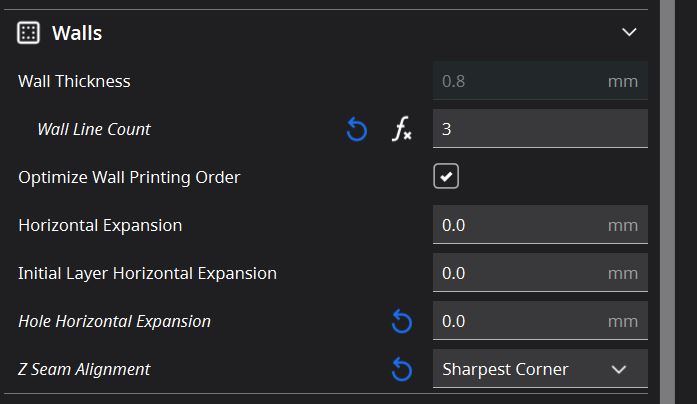The image size is (697, 404).
Task: Open the Z Seam Alignment dropdown
Action: 540,369
